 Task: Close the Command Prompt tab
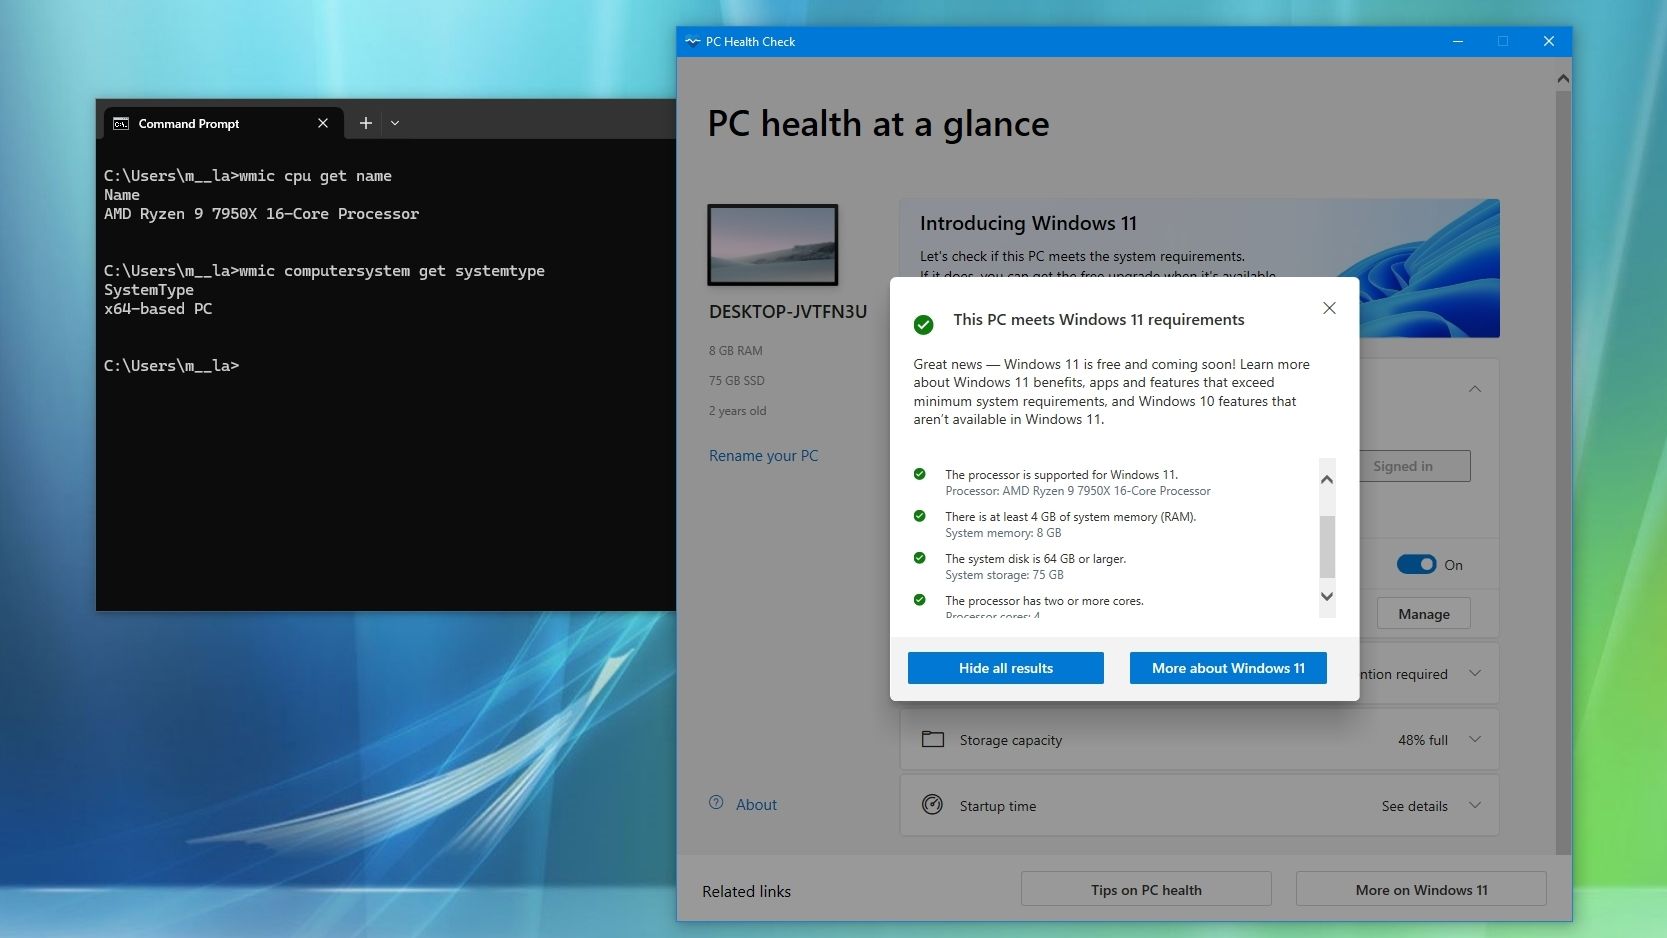click(x=323, y=123)
